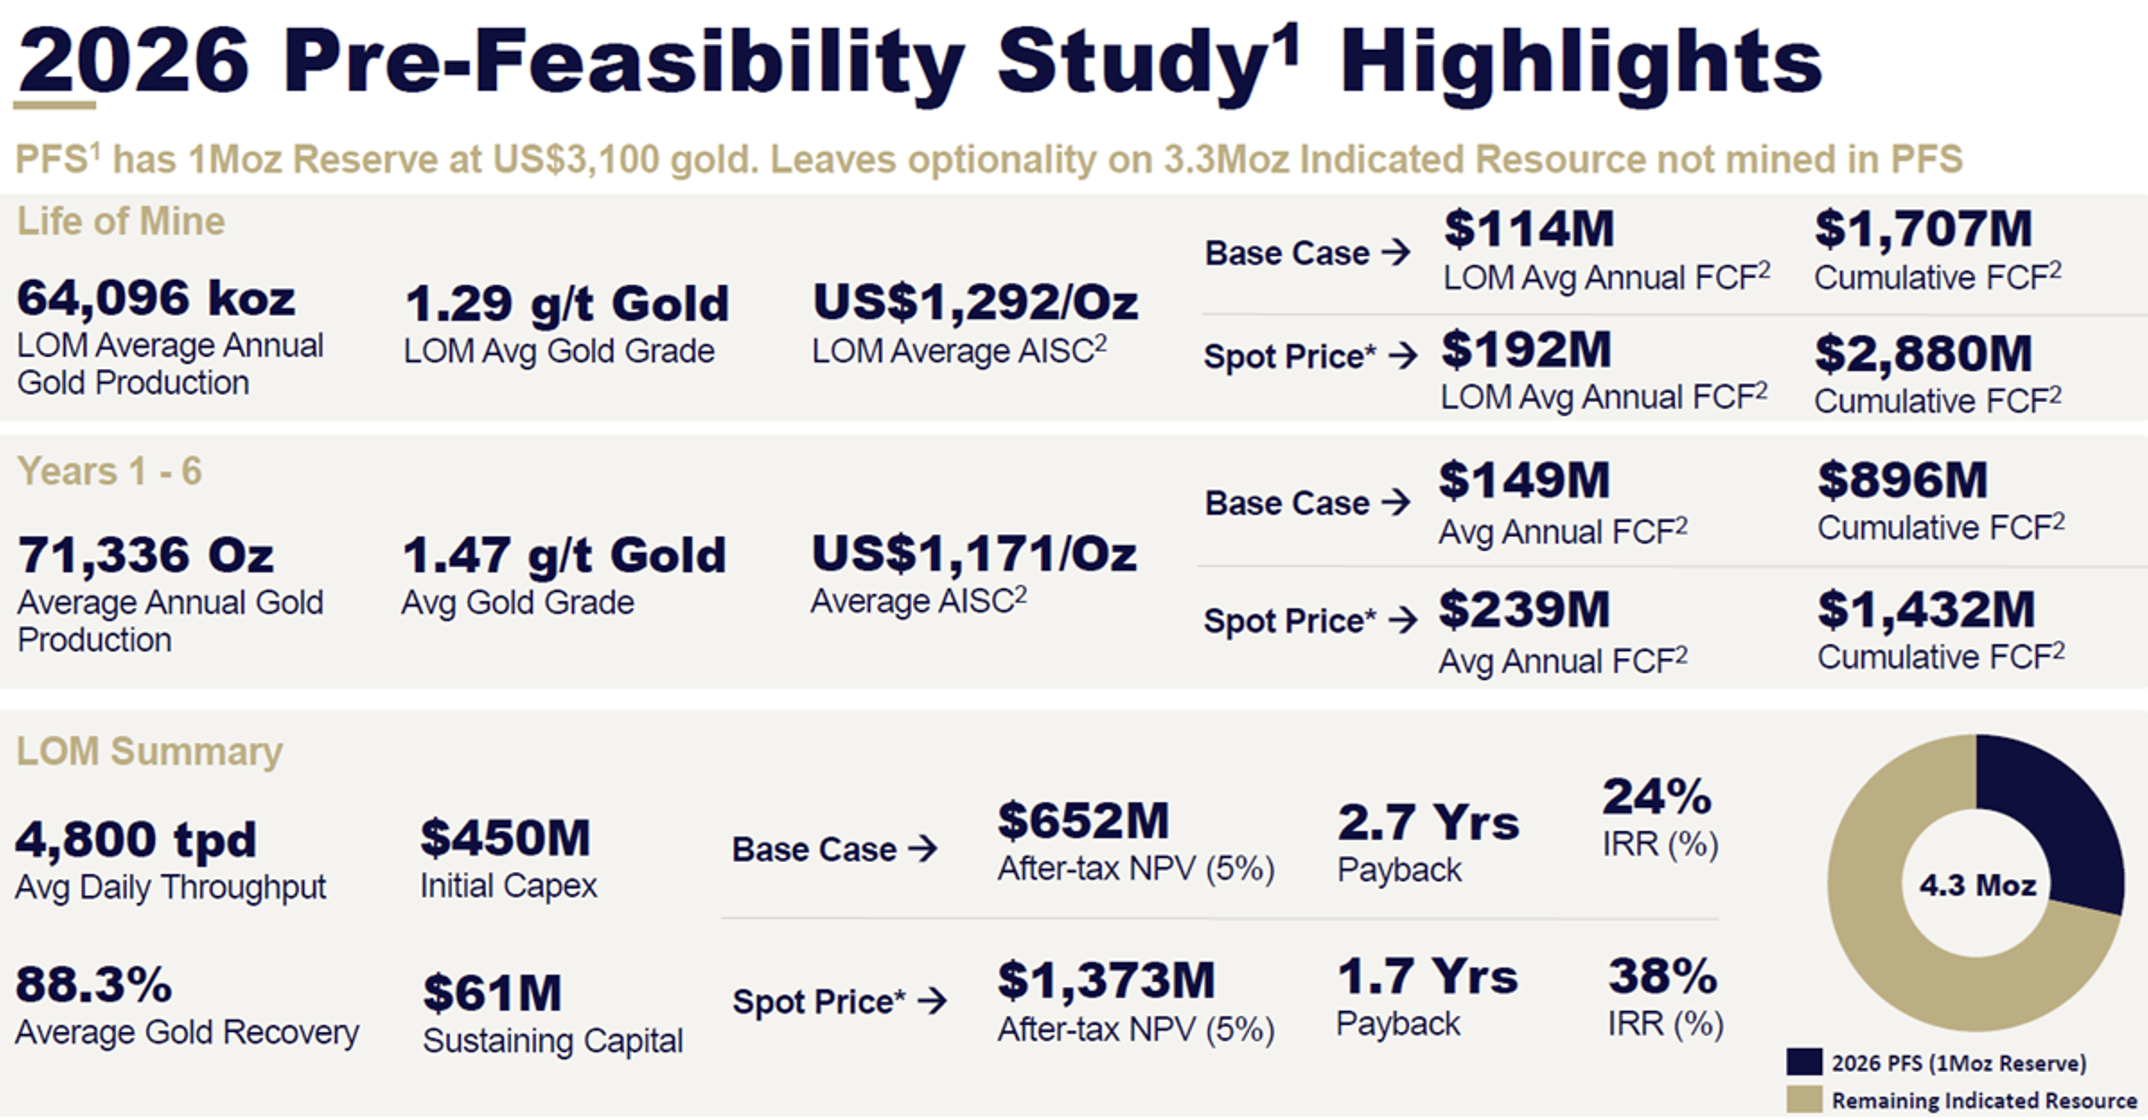Viewport: 2148px width, 1120px height.
Task: Click the tan Remaining Indicated Resource swatch
Action: pyautogui.click(x=1804, y=1099)
